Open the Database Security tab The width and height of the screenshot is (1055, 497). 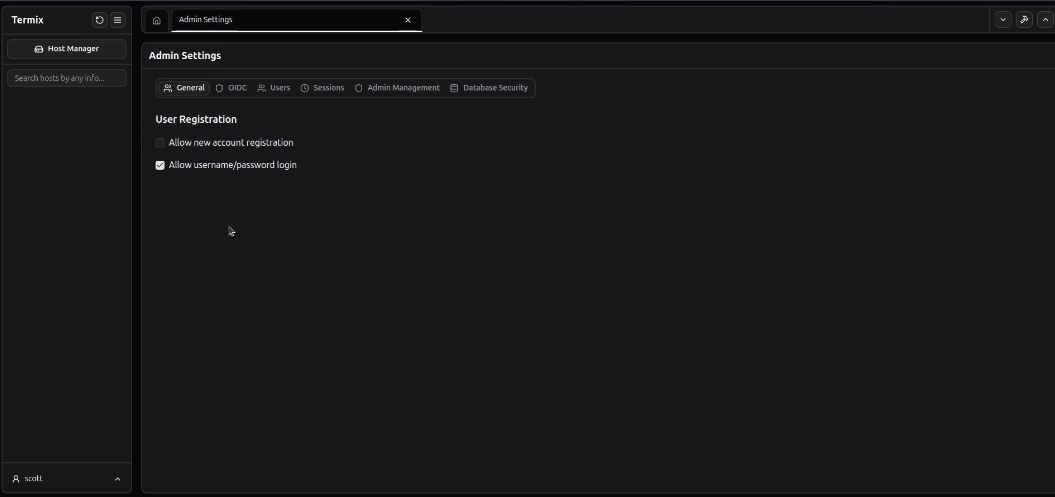pos(489,88)
